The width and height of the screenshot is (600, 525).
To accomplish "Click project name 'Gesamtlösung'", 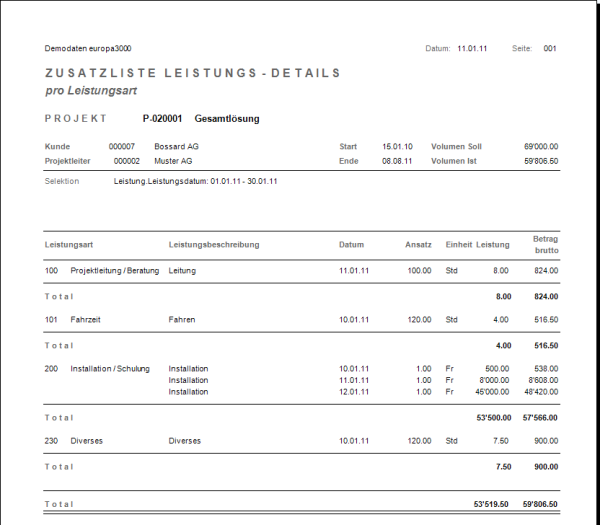I will (x=227, y=119).
